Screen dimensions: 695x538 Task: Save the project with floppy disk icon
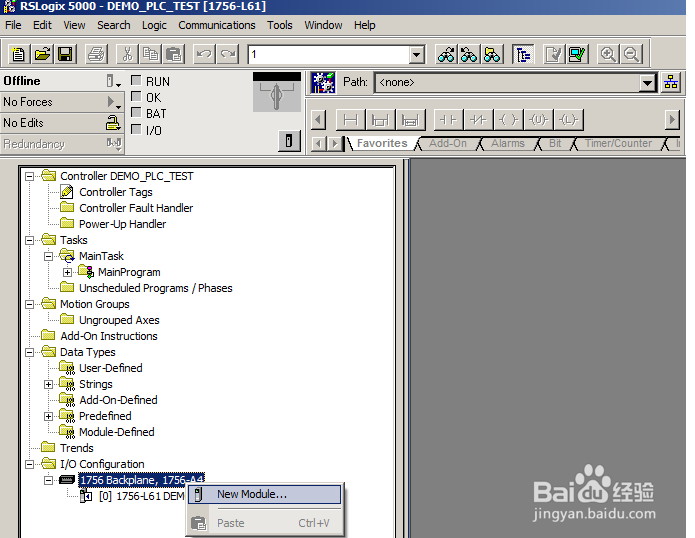pyautogui.click(x=65, y=55)
